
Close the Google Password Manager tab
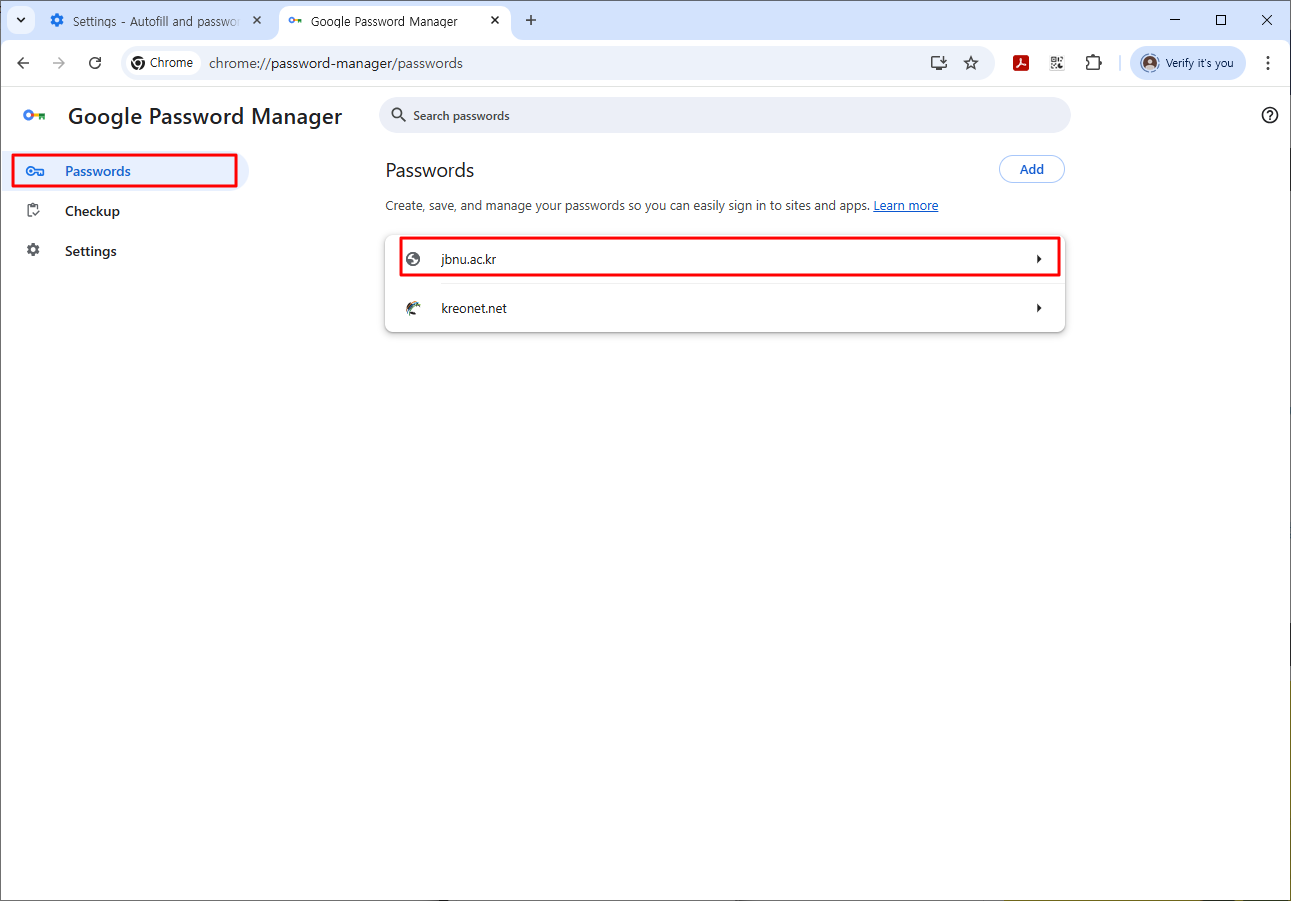pyautogui.click(x=494, y=21)
